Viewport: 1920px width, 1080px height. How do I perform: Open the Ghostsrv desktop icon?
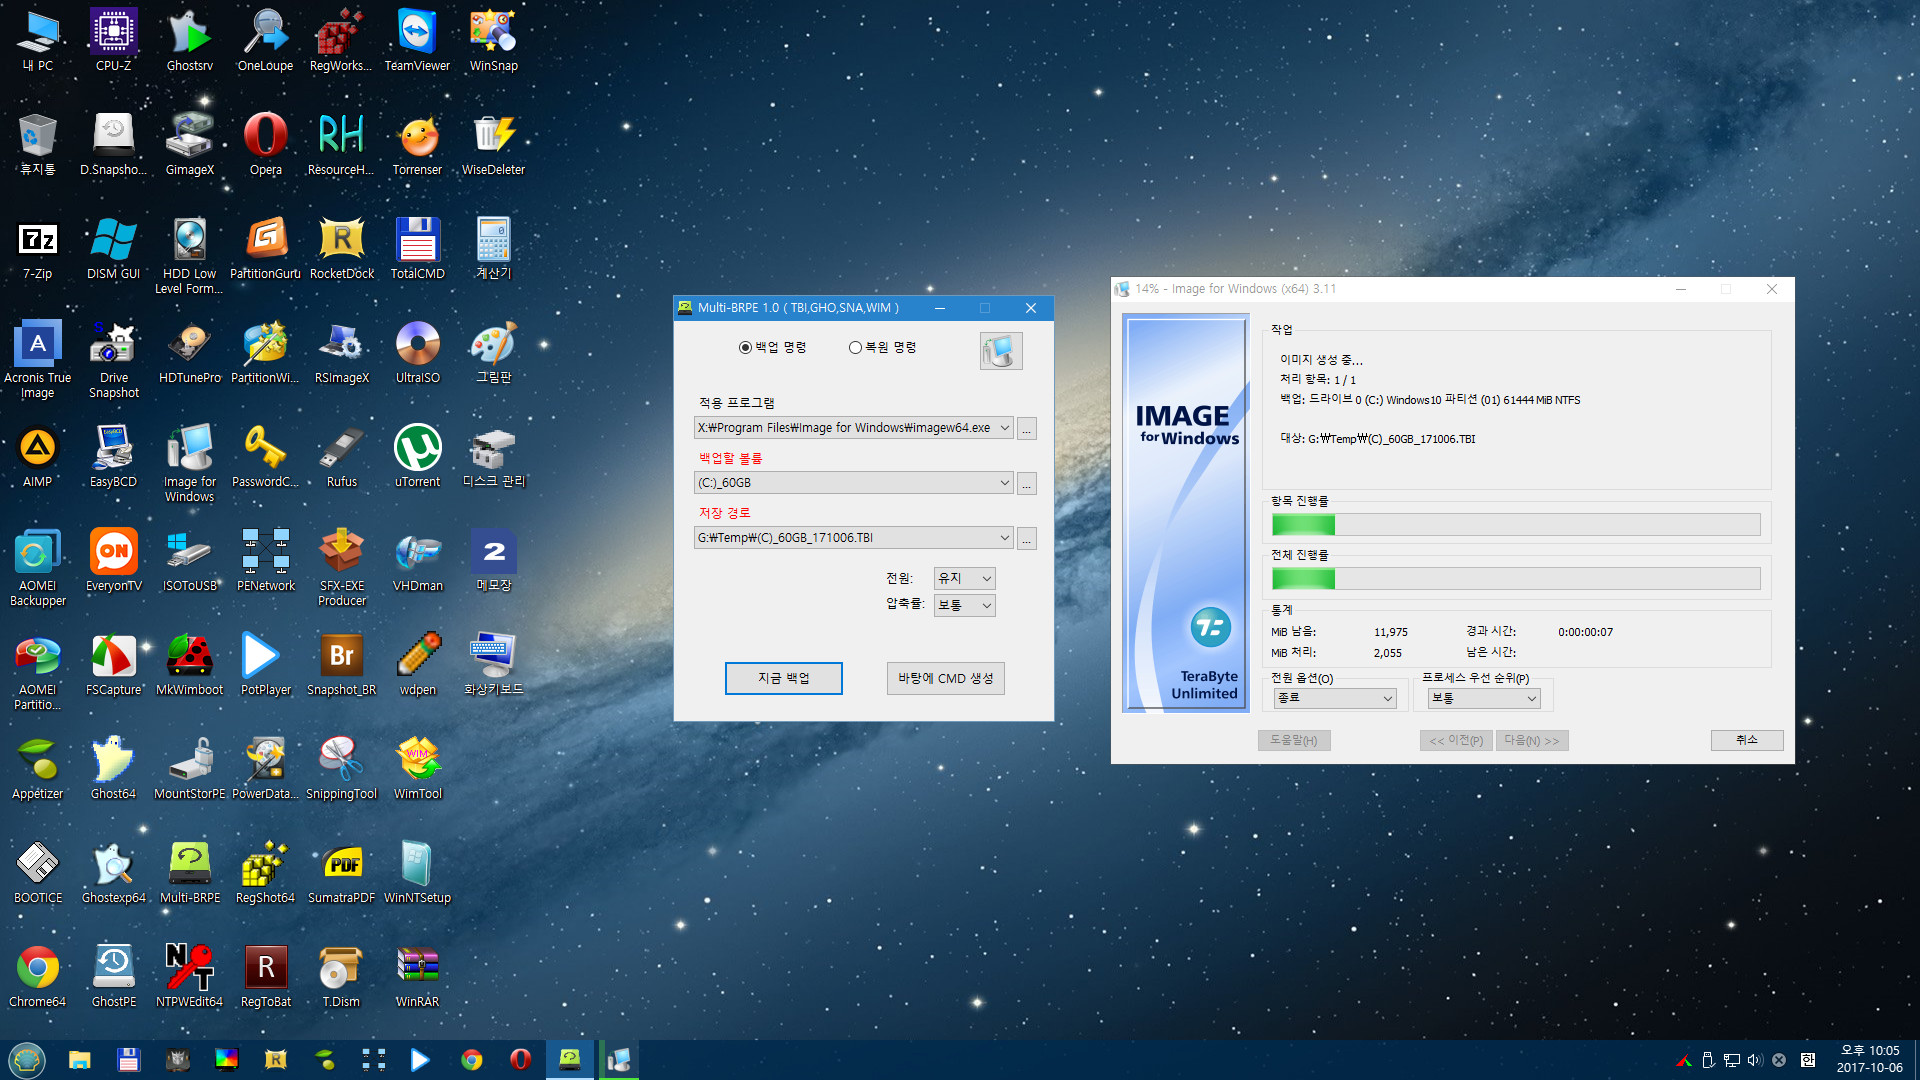[x=190, y=40]
